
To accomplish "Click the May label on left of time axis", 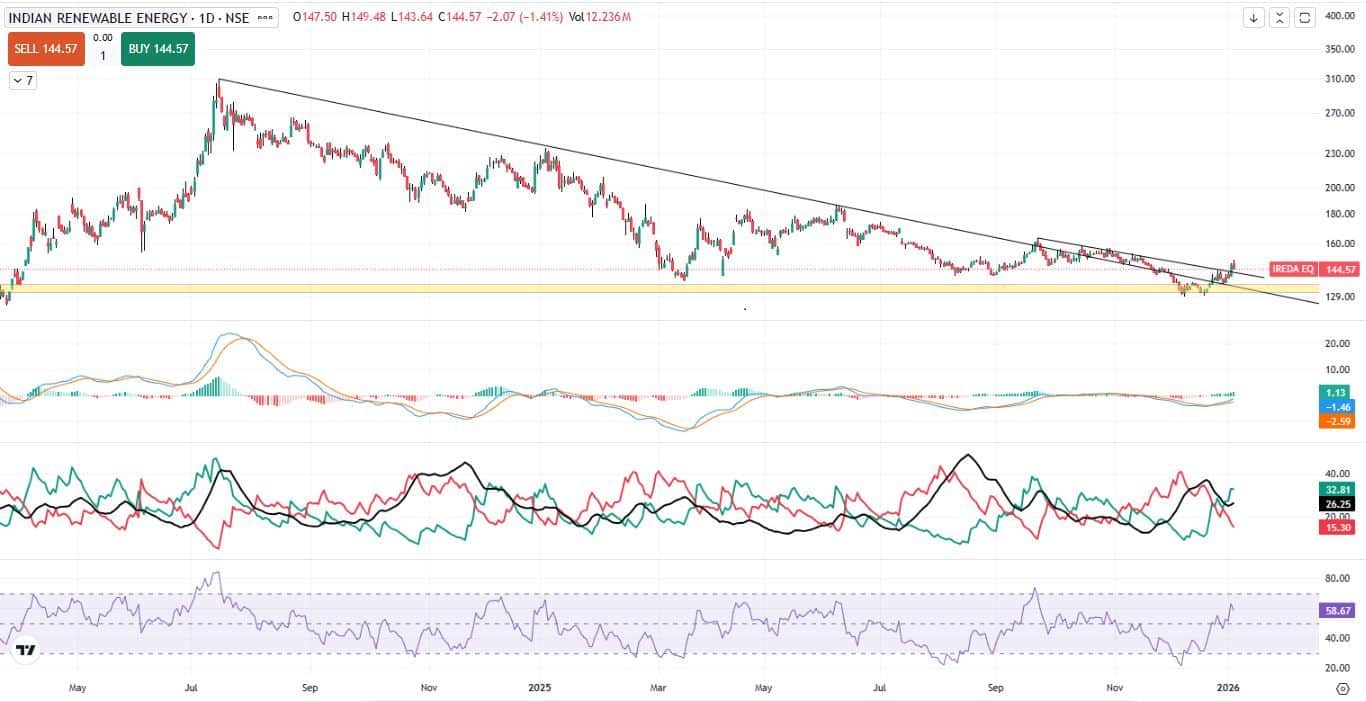I will 78,688.
